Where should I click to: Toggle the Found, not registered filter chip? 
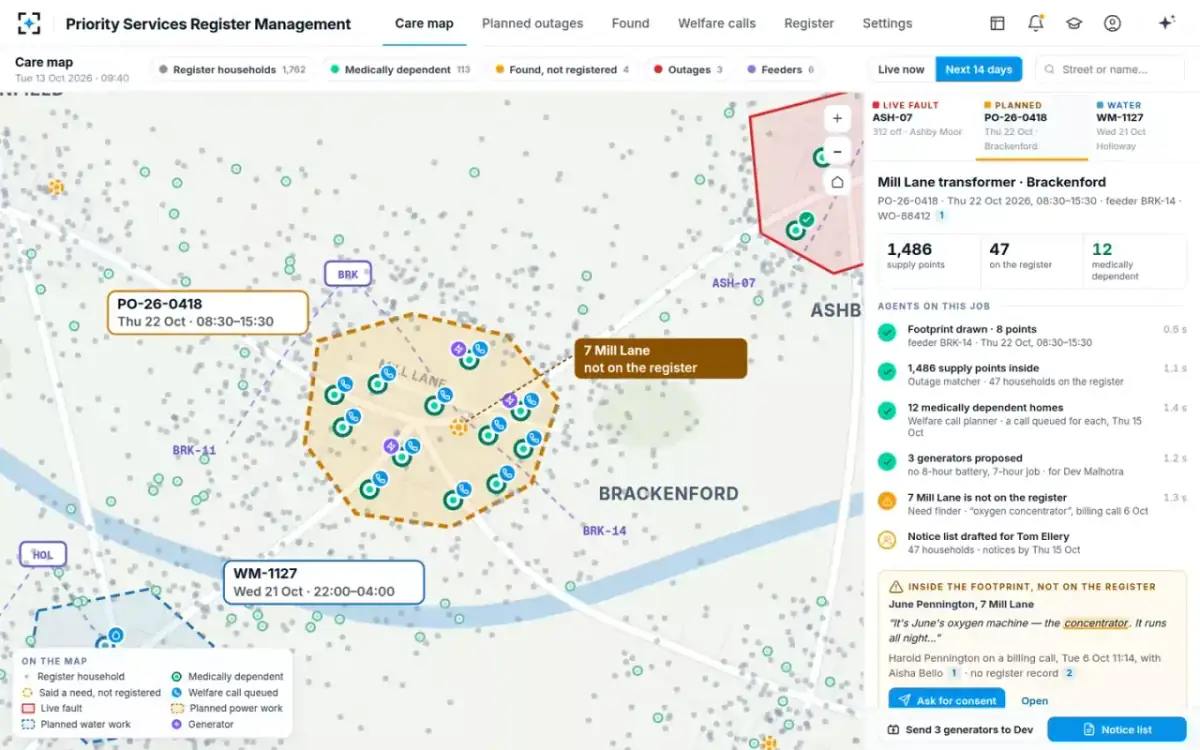coord(562,70)
